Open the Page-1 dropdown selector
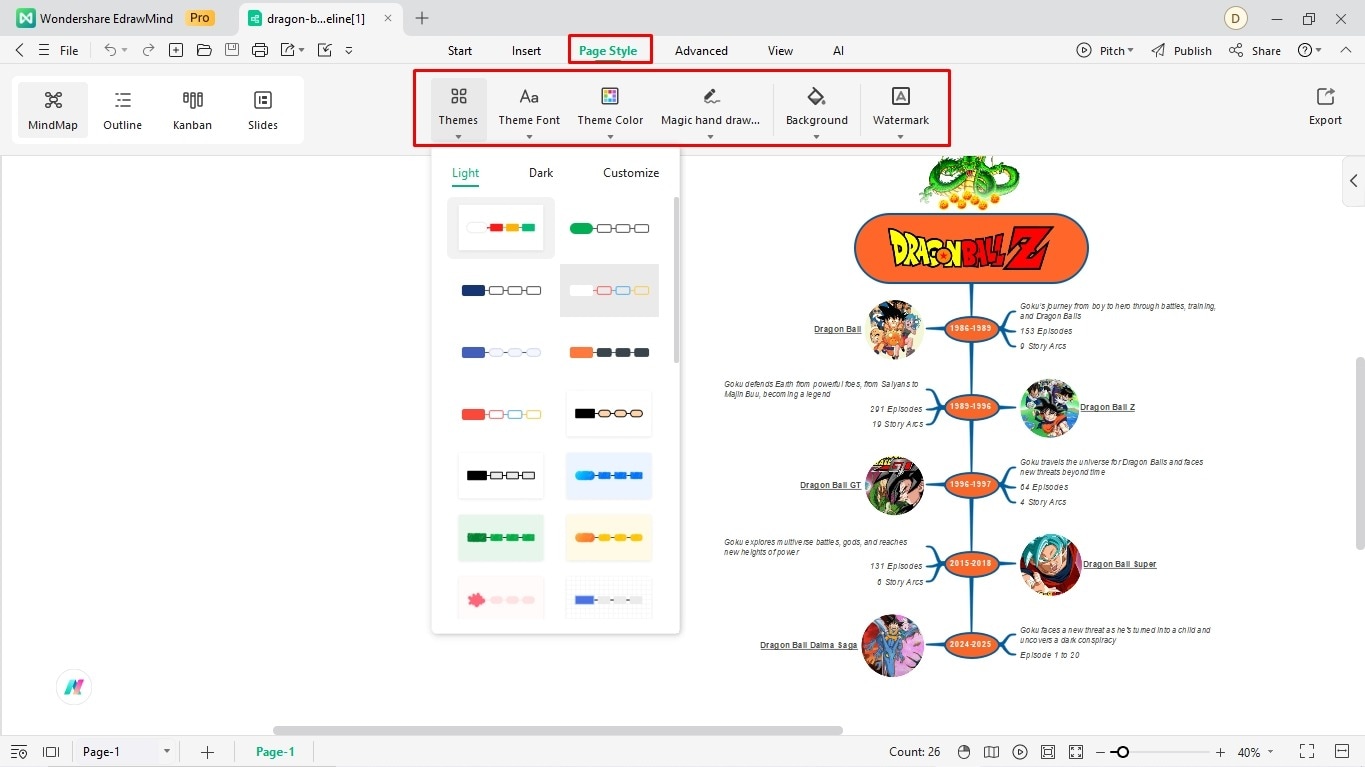The height and width of the screenshot is (767, 1365). click(x=125, y=752)
